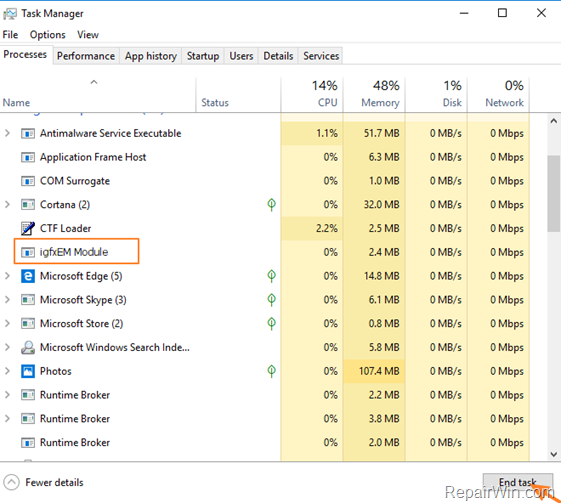561x503 pixels.
Task: Click the Cortana process icon
Action: pos(28,205)
